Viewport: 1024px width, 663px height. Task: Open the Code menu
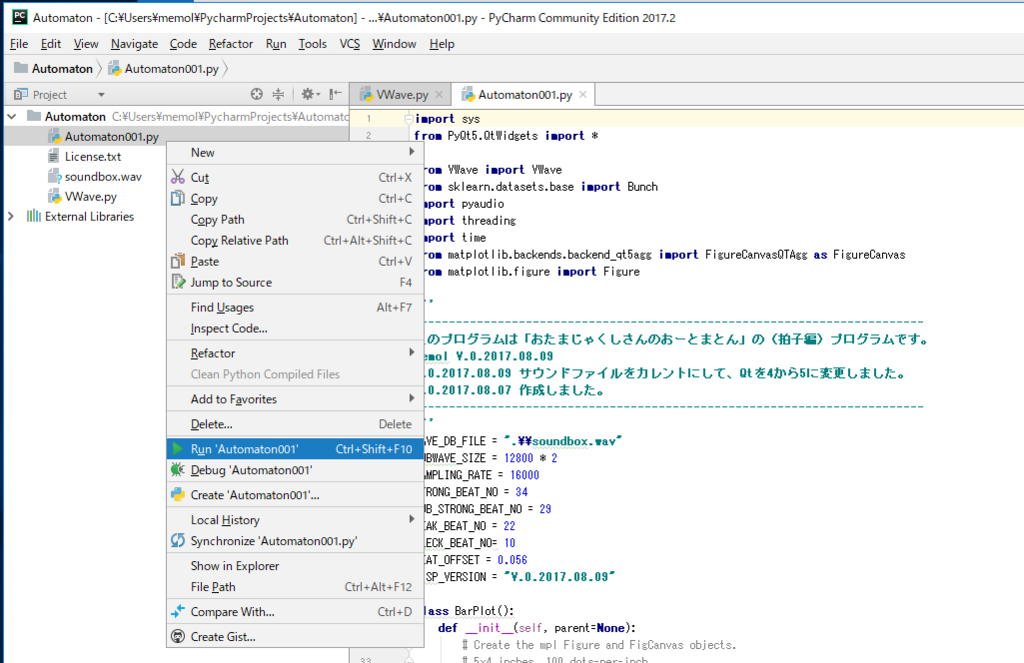coord(183,44)
